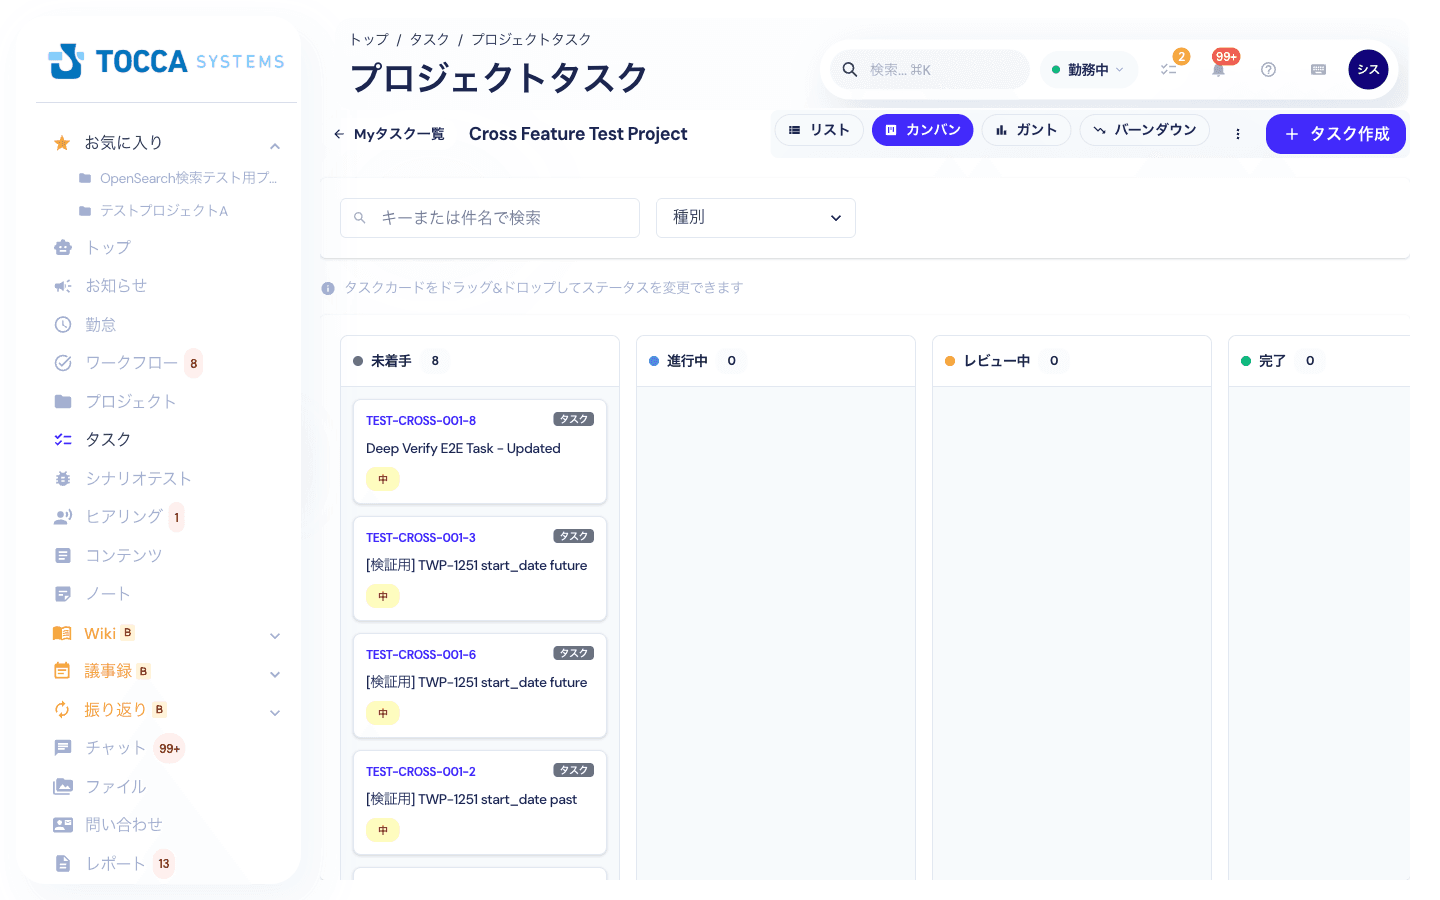
Task: Open the プロジェクト folder icon
Action: (63, 402)
